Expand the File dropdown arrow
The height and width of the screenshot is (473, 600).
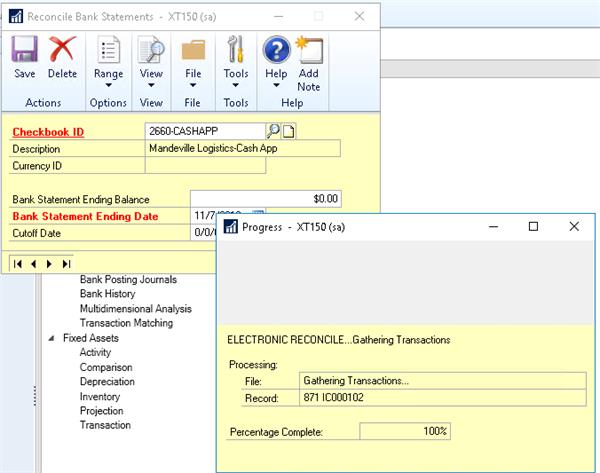pyautogui.click(x=193, y=85)
